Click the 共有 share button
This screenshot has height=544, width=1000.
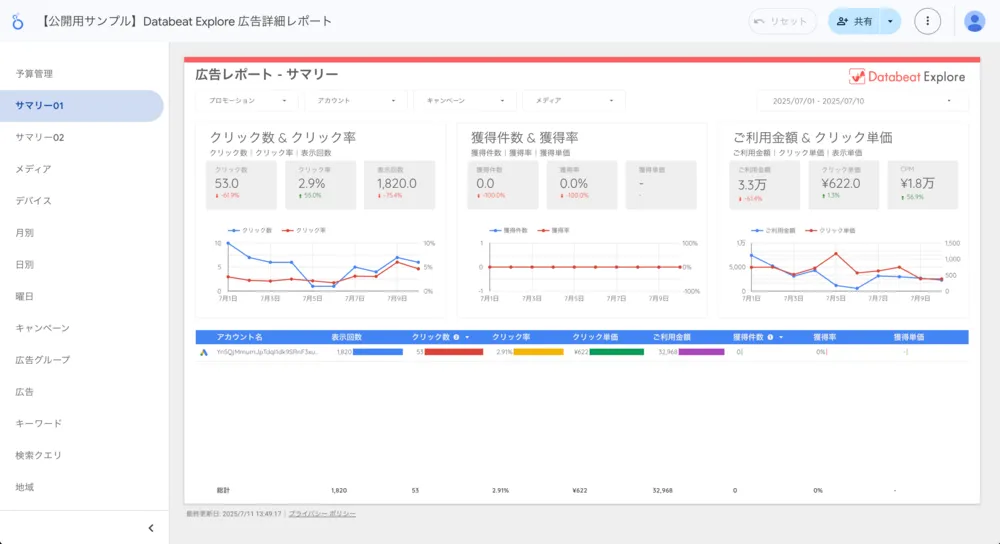point(854,21)
